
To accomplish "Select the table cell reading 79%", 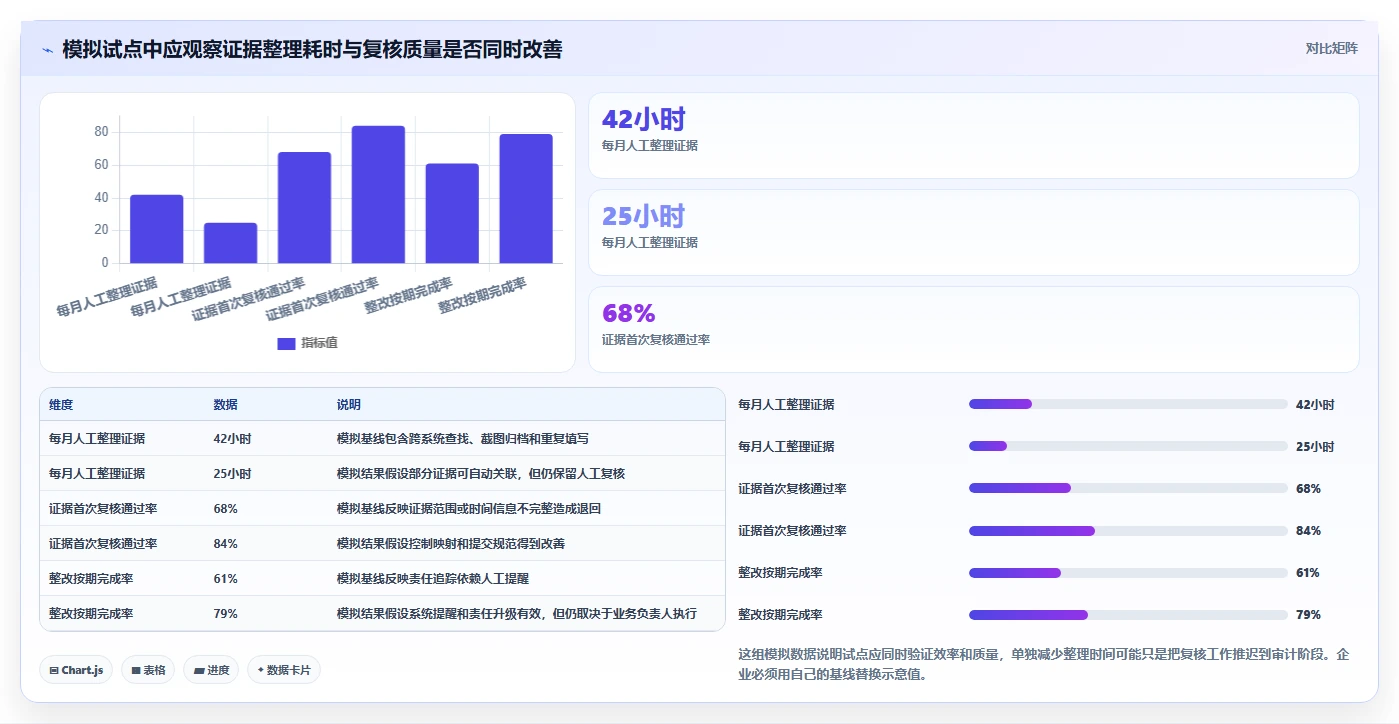I will 225,614.
